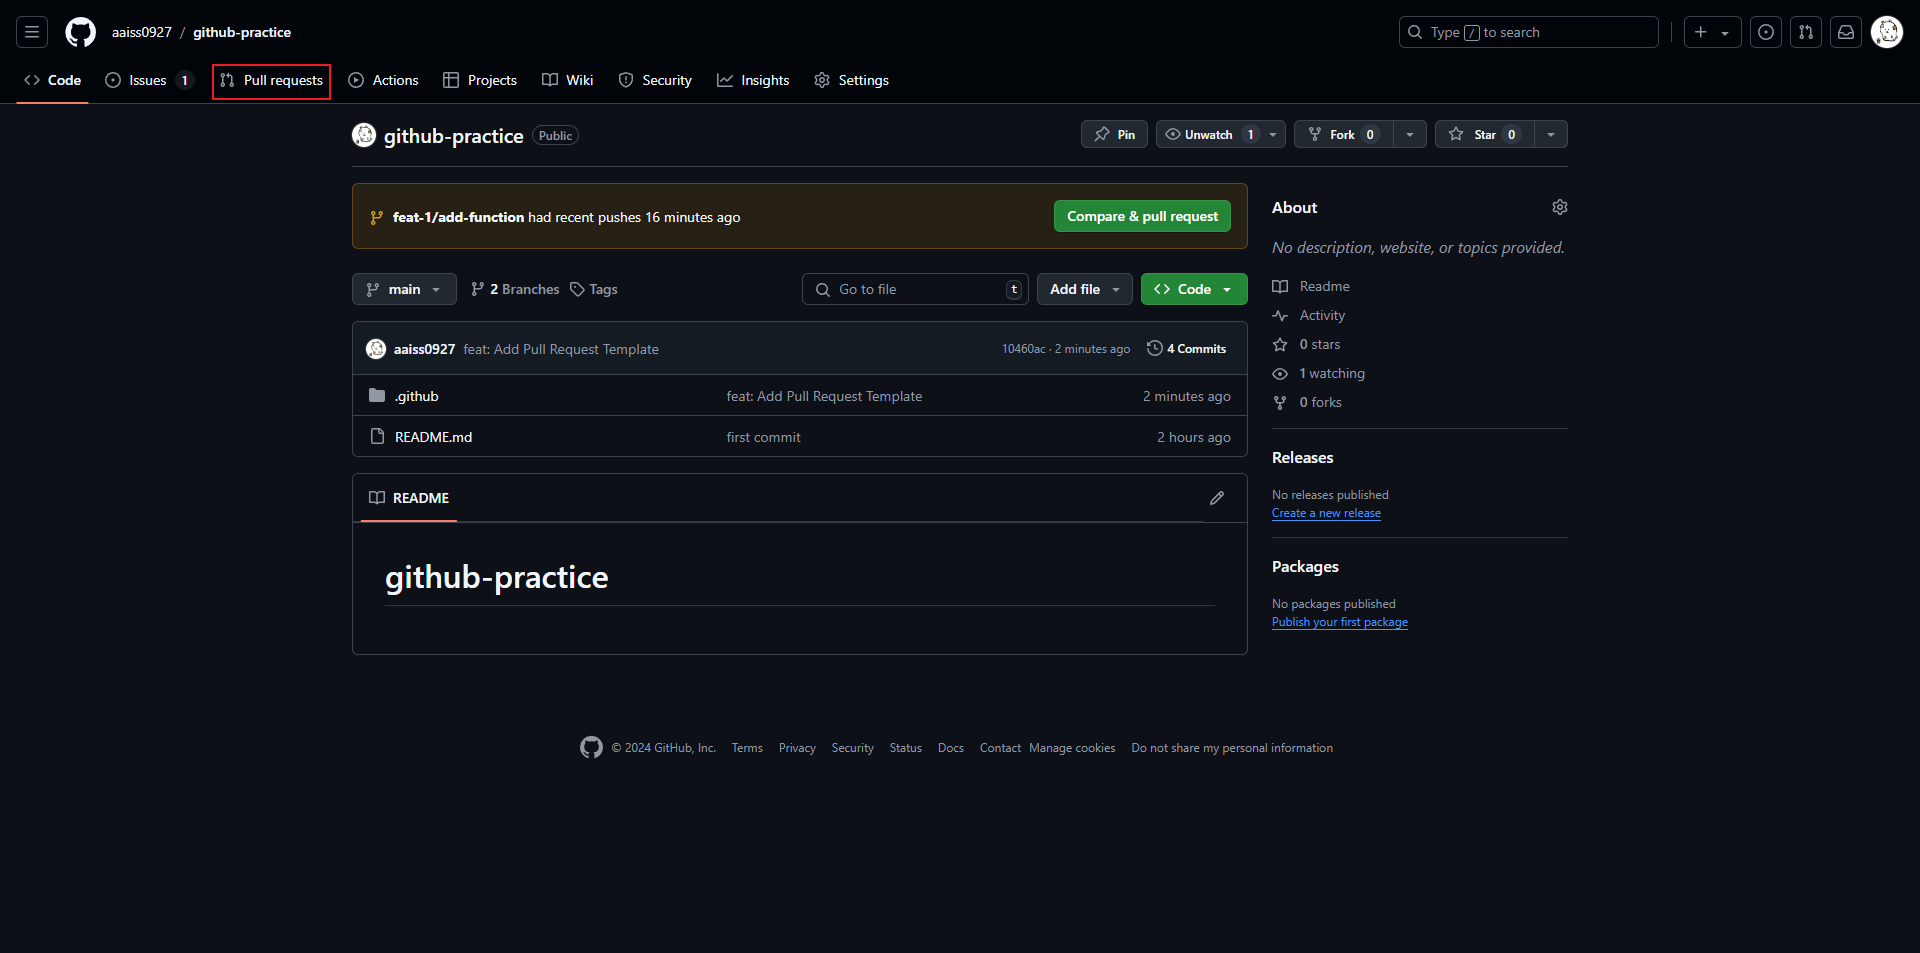
Task: Open the Projects tab
Action: pyautogui.click(x=480, y=80)
